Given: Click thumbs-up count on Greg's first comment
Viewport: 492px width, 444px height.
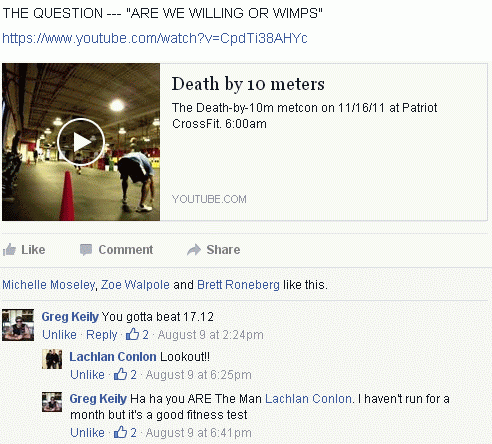Looking at the screenshot, I should coord(137,334).
